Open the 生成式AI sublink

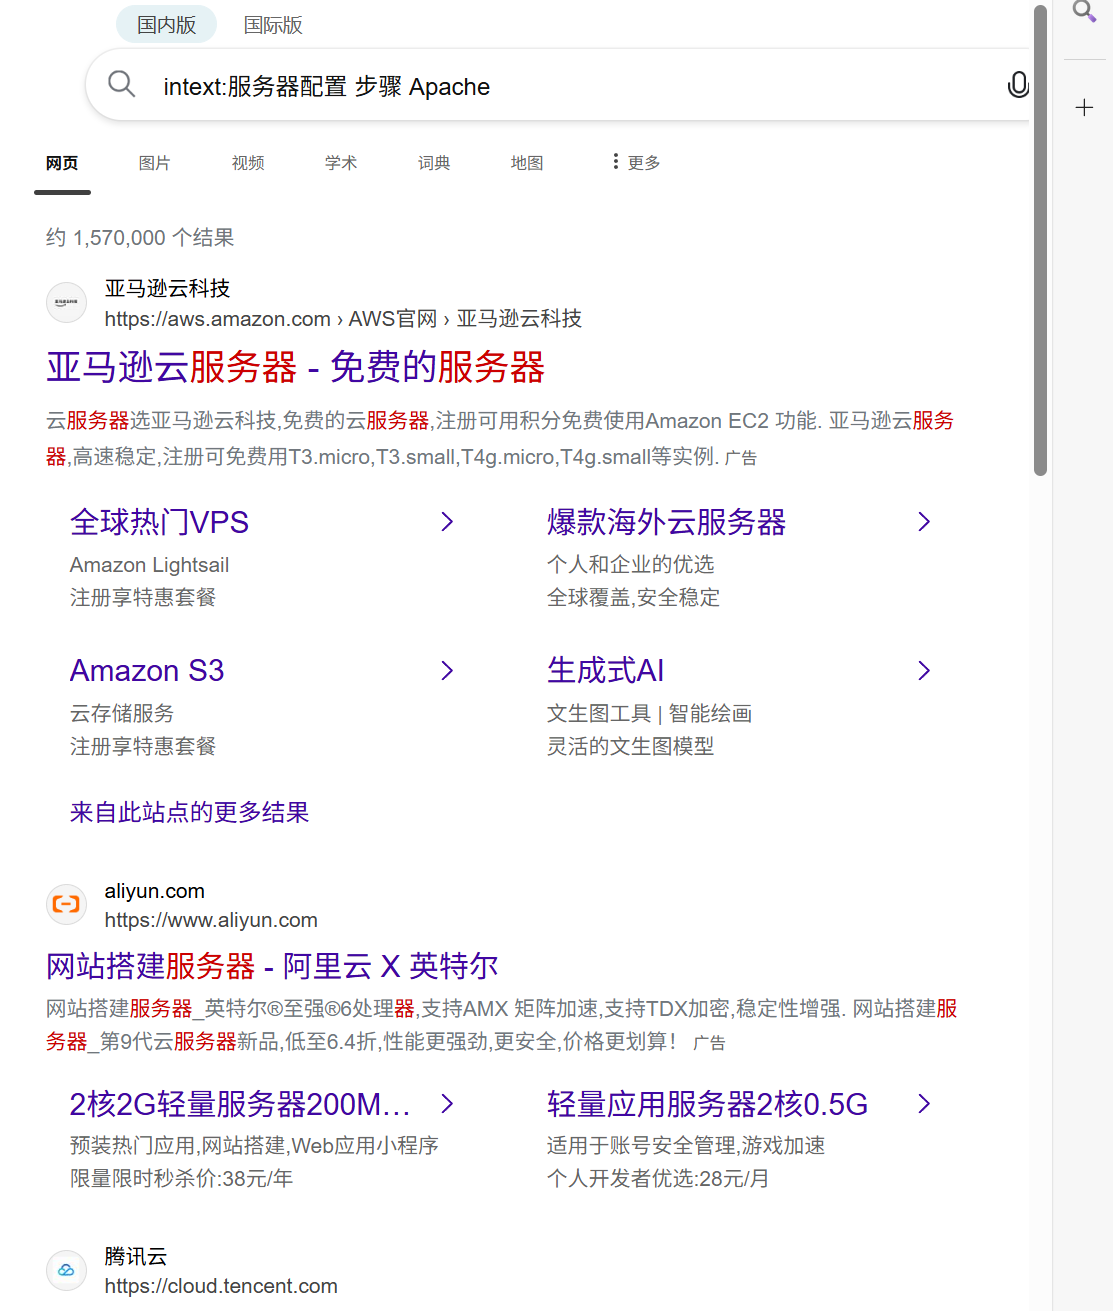[x=605, y=671]
